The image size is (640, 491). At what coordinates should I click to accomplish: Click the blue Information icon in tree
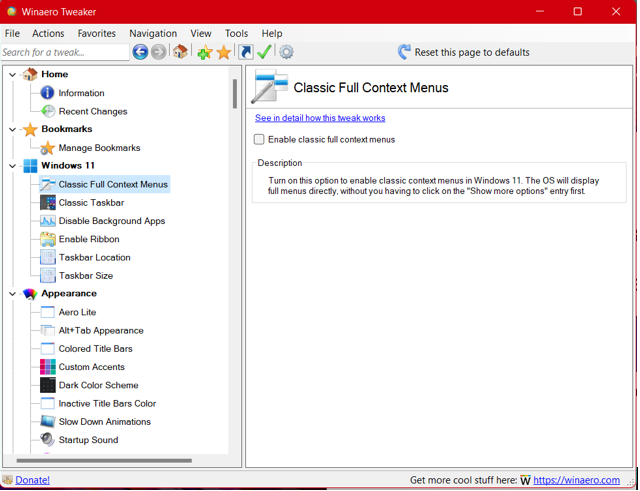click(47, 93)
